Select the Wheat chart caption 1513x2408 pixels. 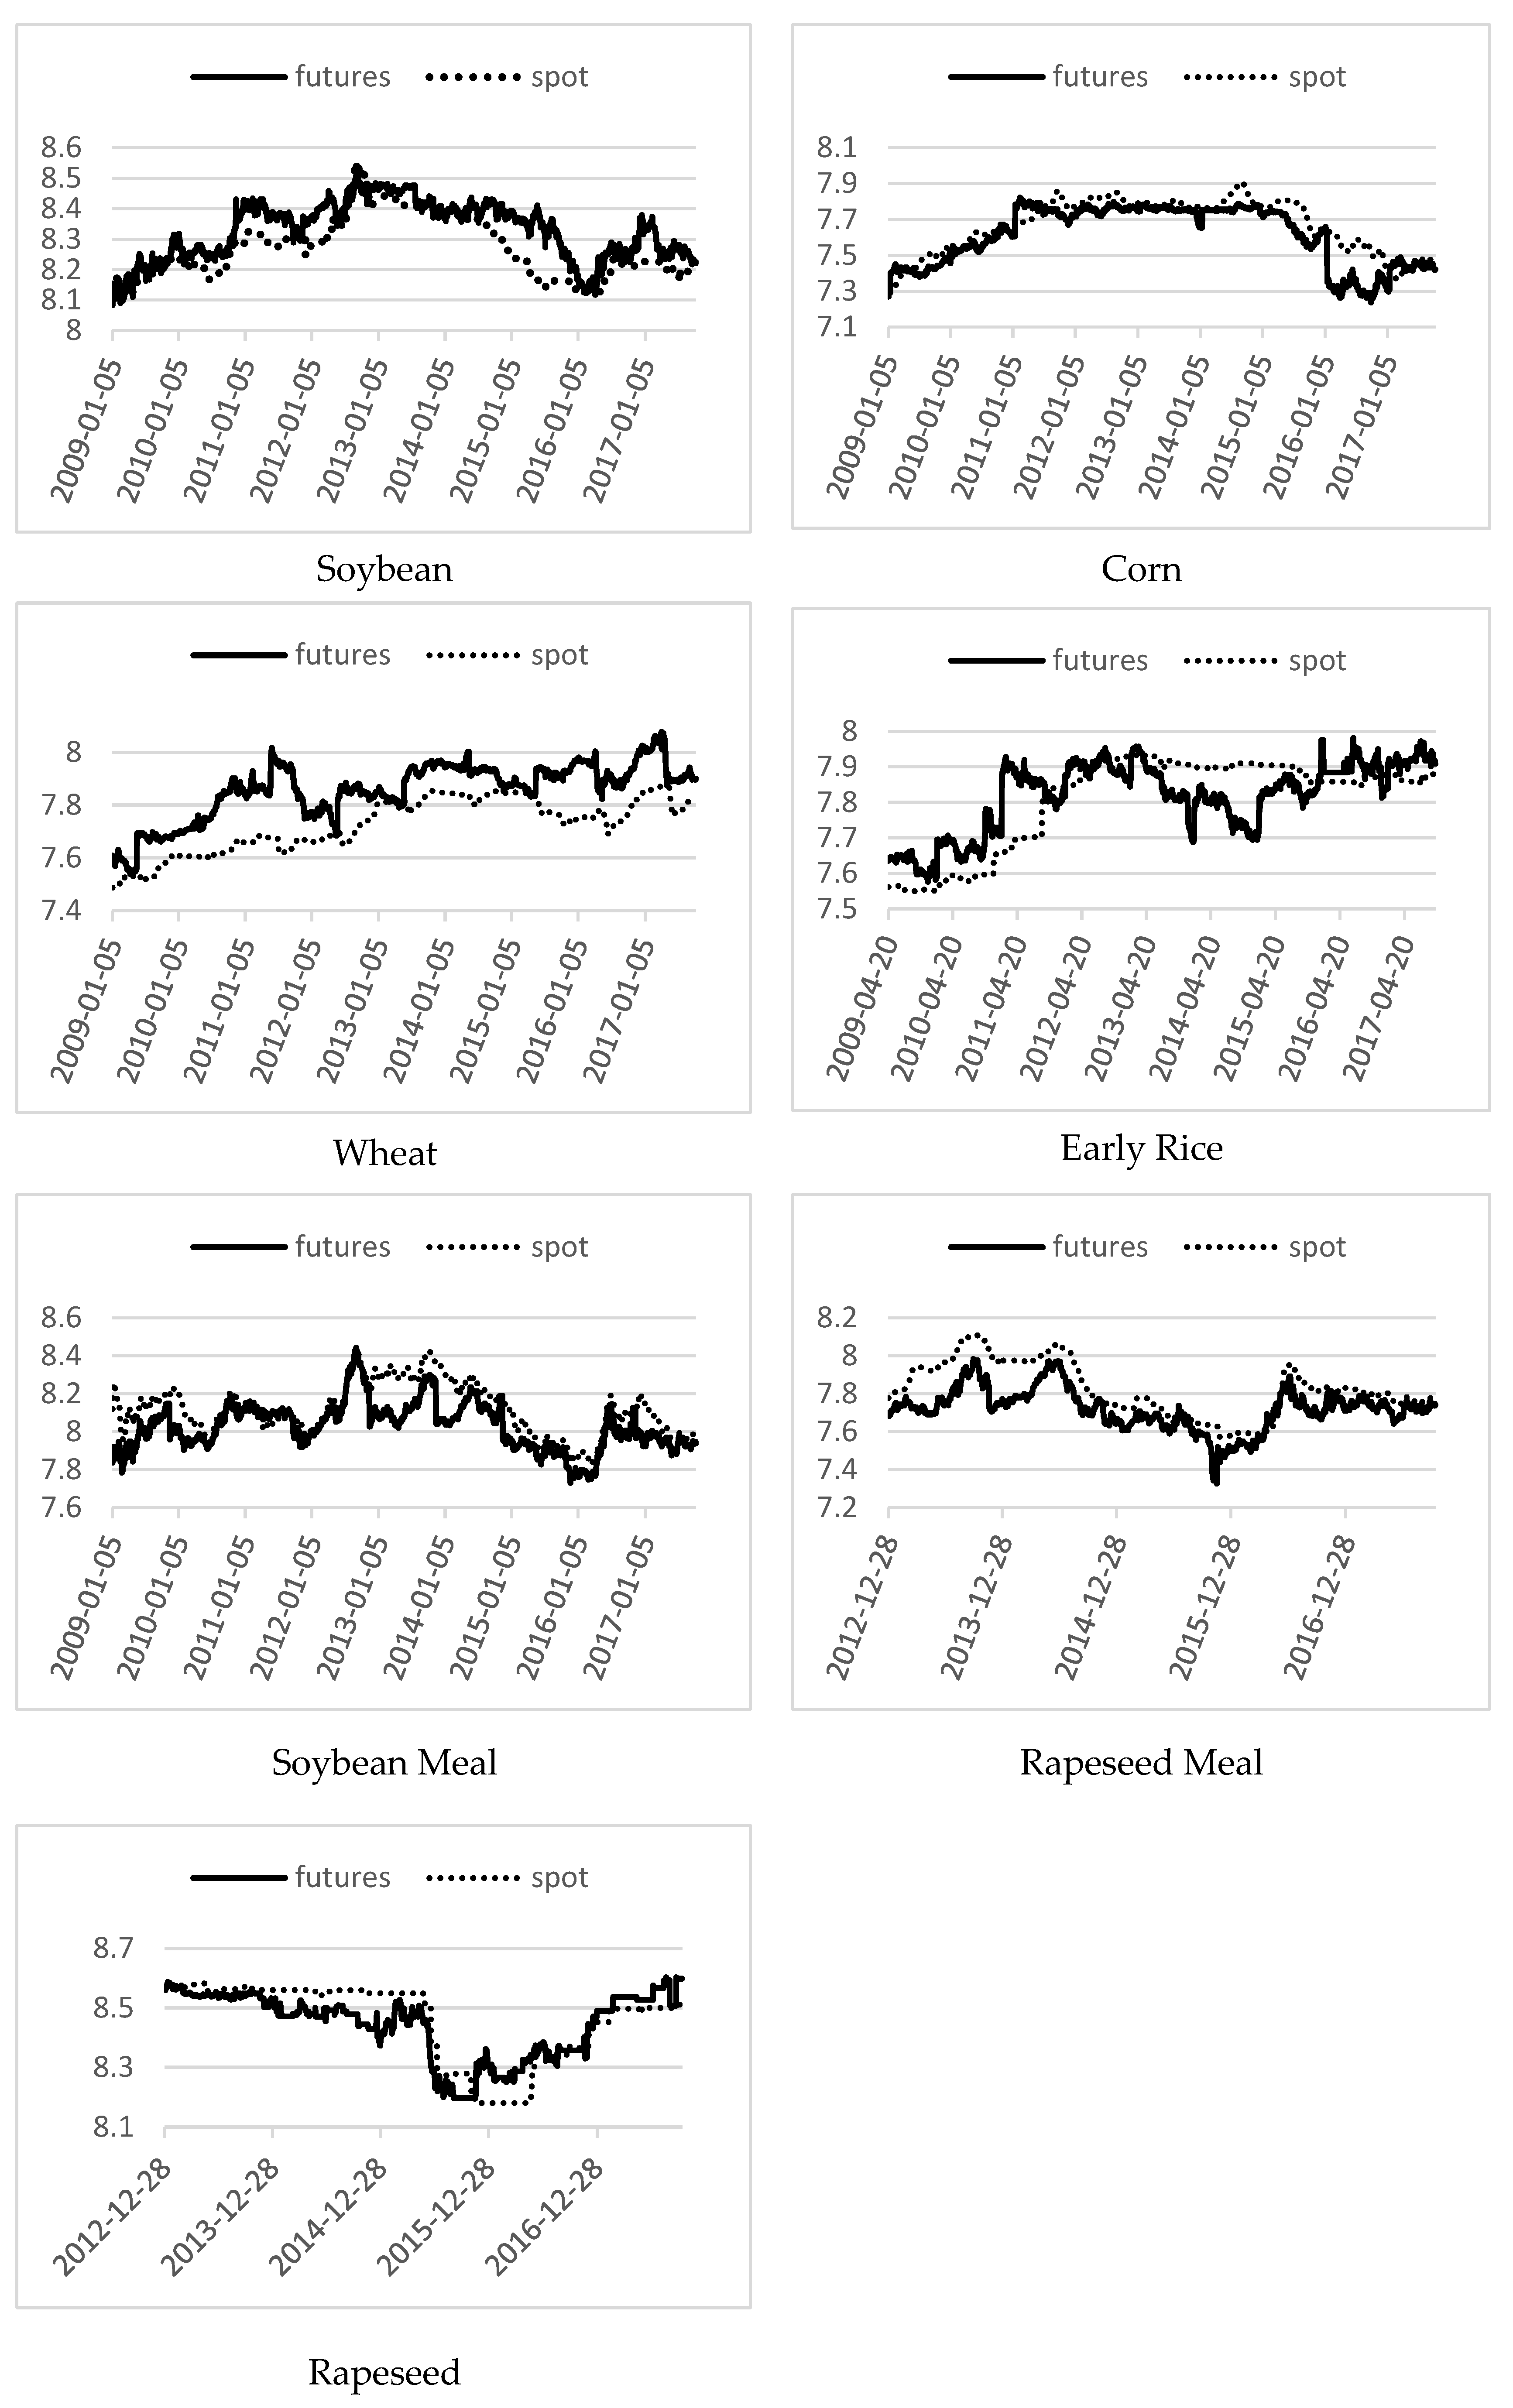384,1153
